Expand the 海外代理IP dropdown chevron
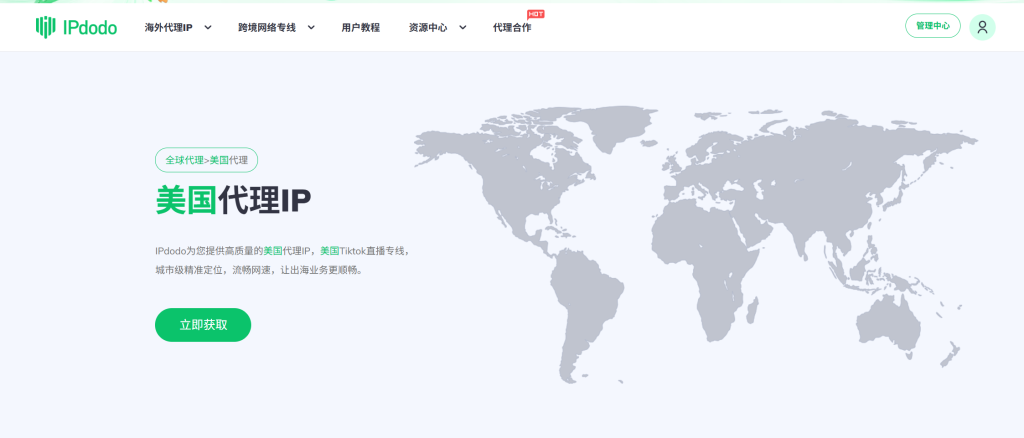The image size is (1024, 438). point(208,27)
